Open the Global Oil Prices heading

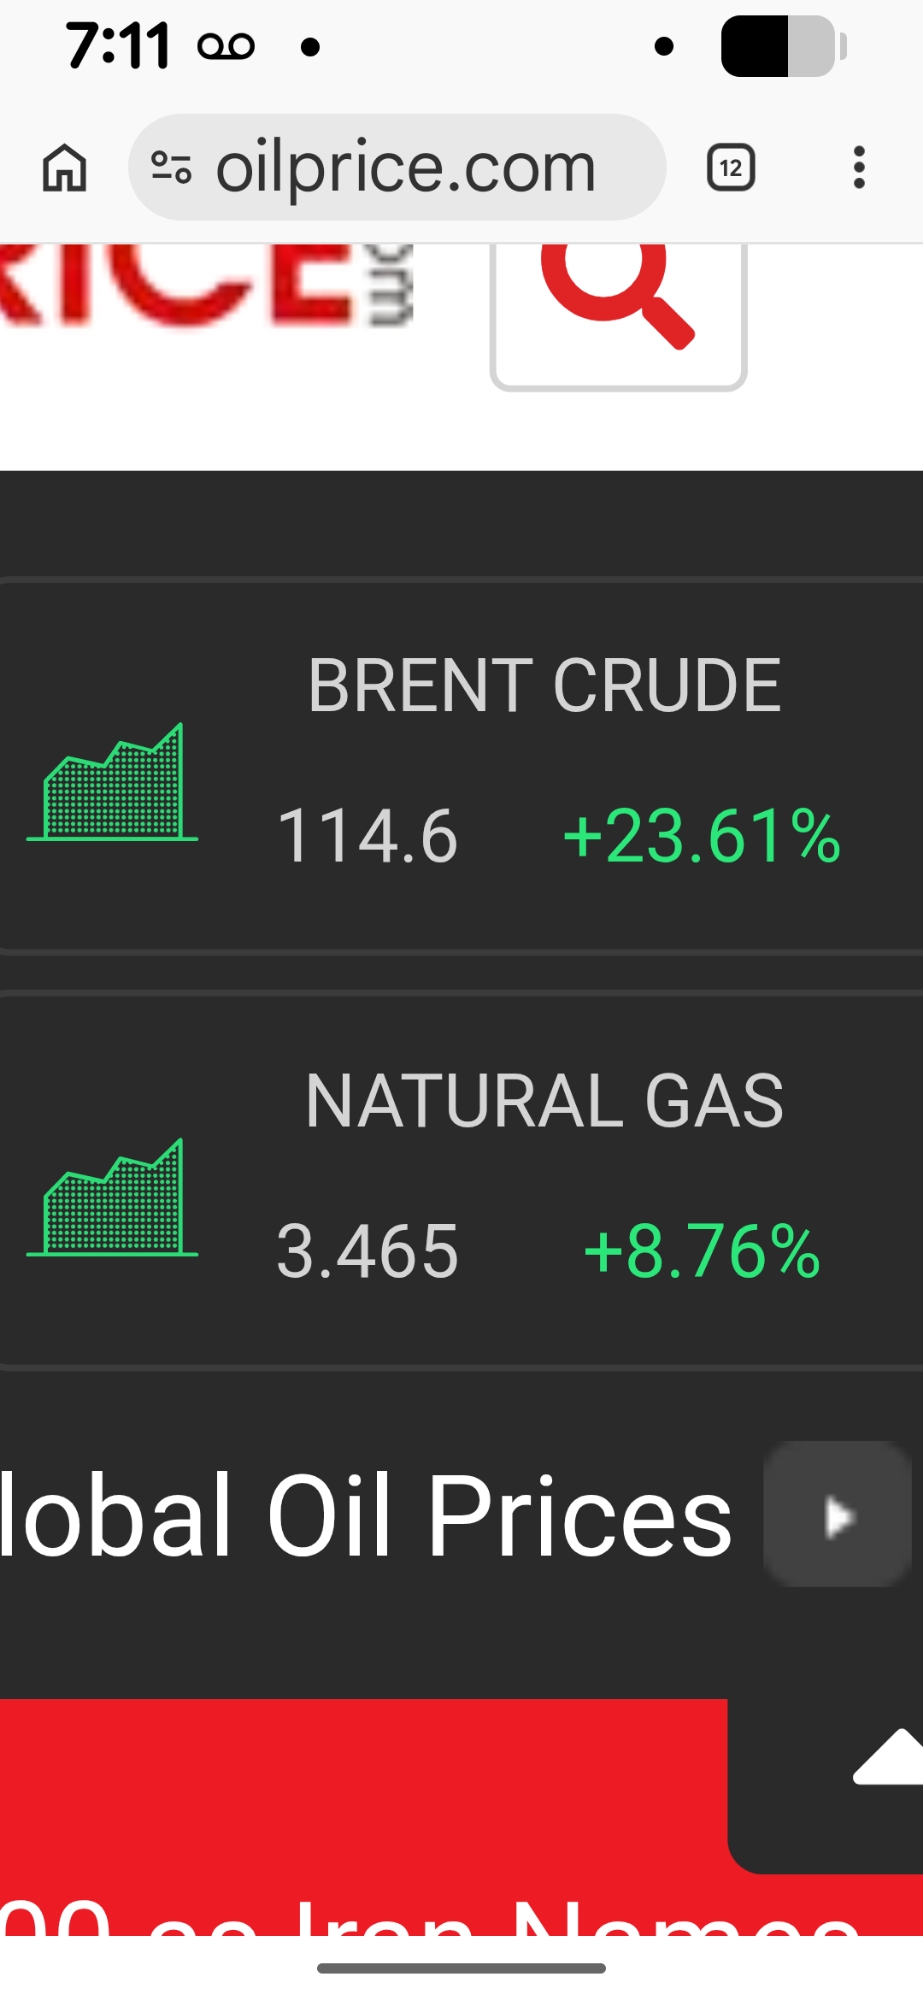(x=366, y=1516)
